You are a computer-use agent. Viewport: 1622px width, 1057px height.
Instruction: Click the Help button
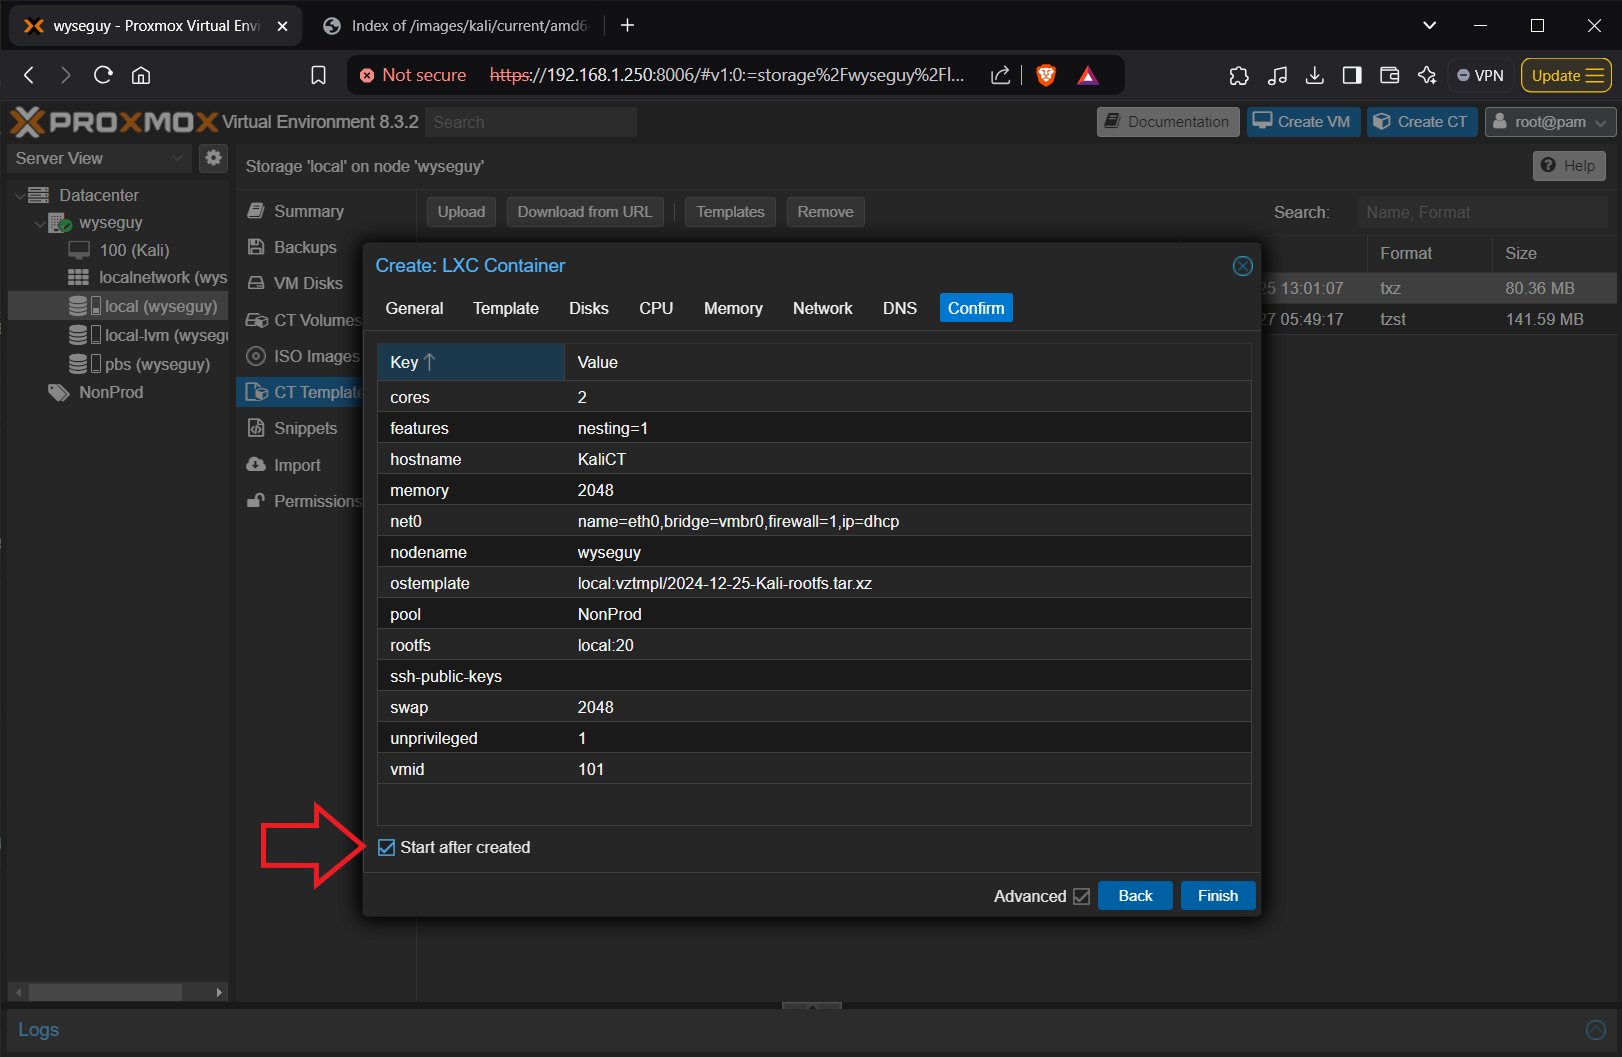pyautogui.click(x=1569, y=166)
